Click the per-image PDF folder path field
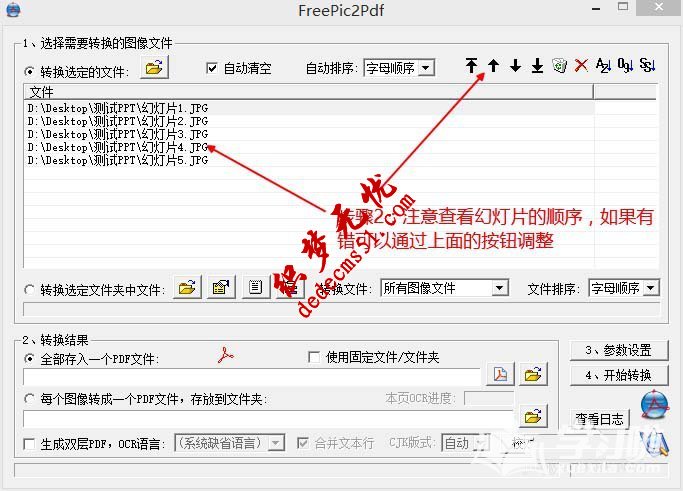Screen dimensions: 683x491 click(x=268, y=419)
